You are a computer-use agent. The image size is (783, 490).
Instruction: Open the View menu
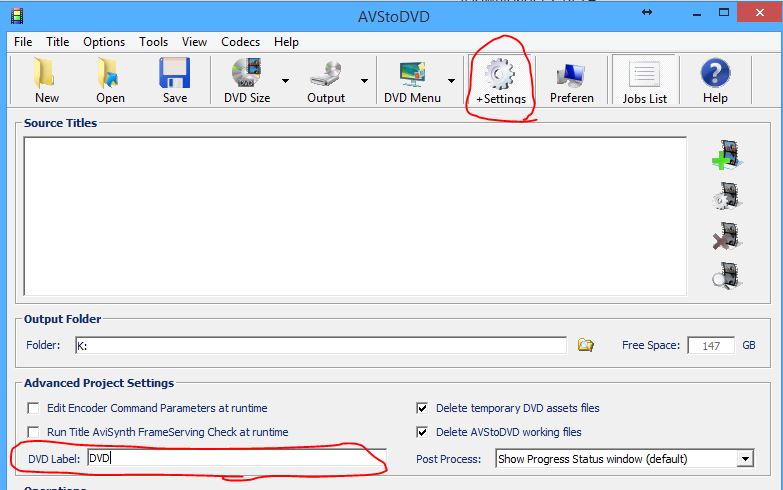click(x=194, y=42)
